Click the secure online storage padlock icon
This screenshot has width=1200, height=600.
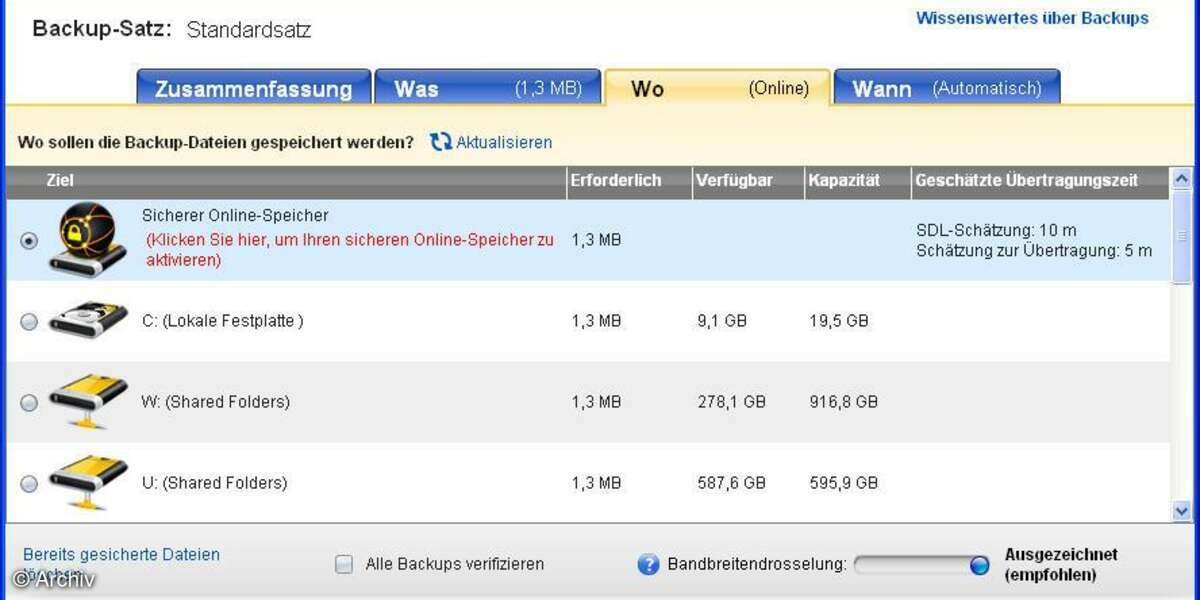click(88, 240)
